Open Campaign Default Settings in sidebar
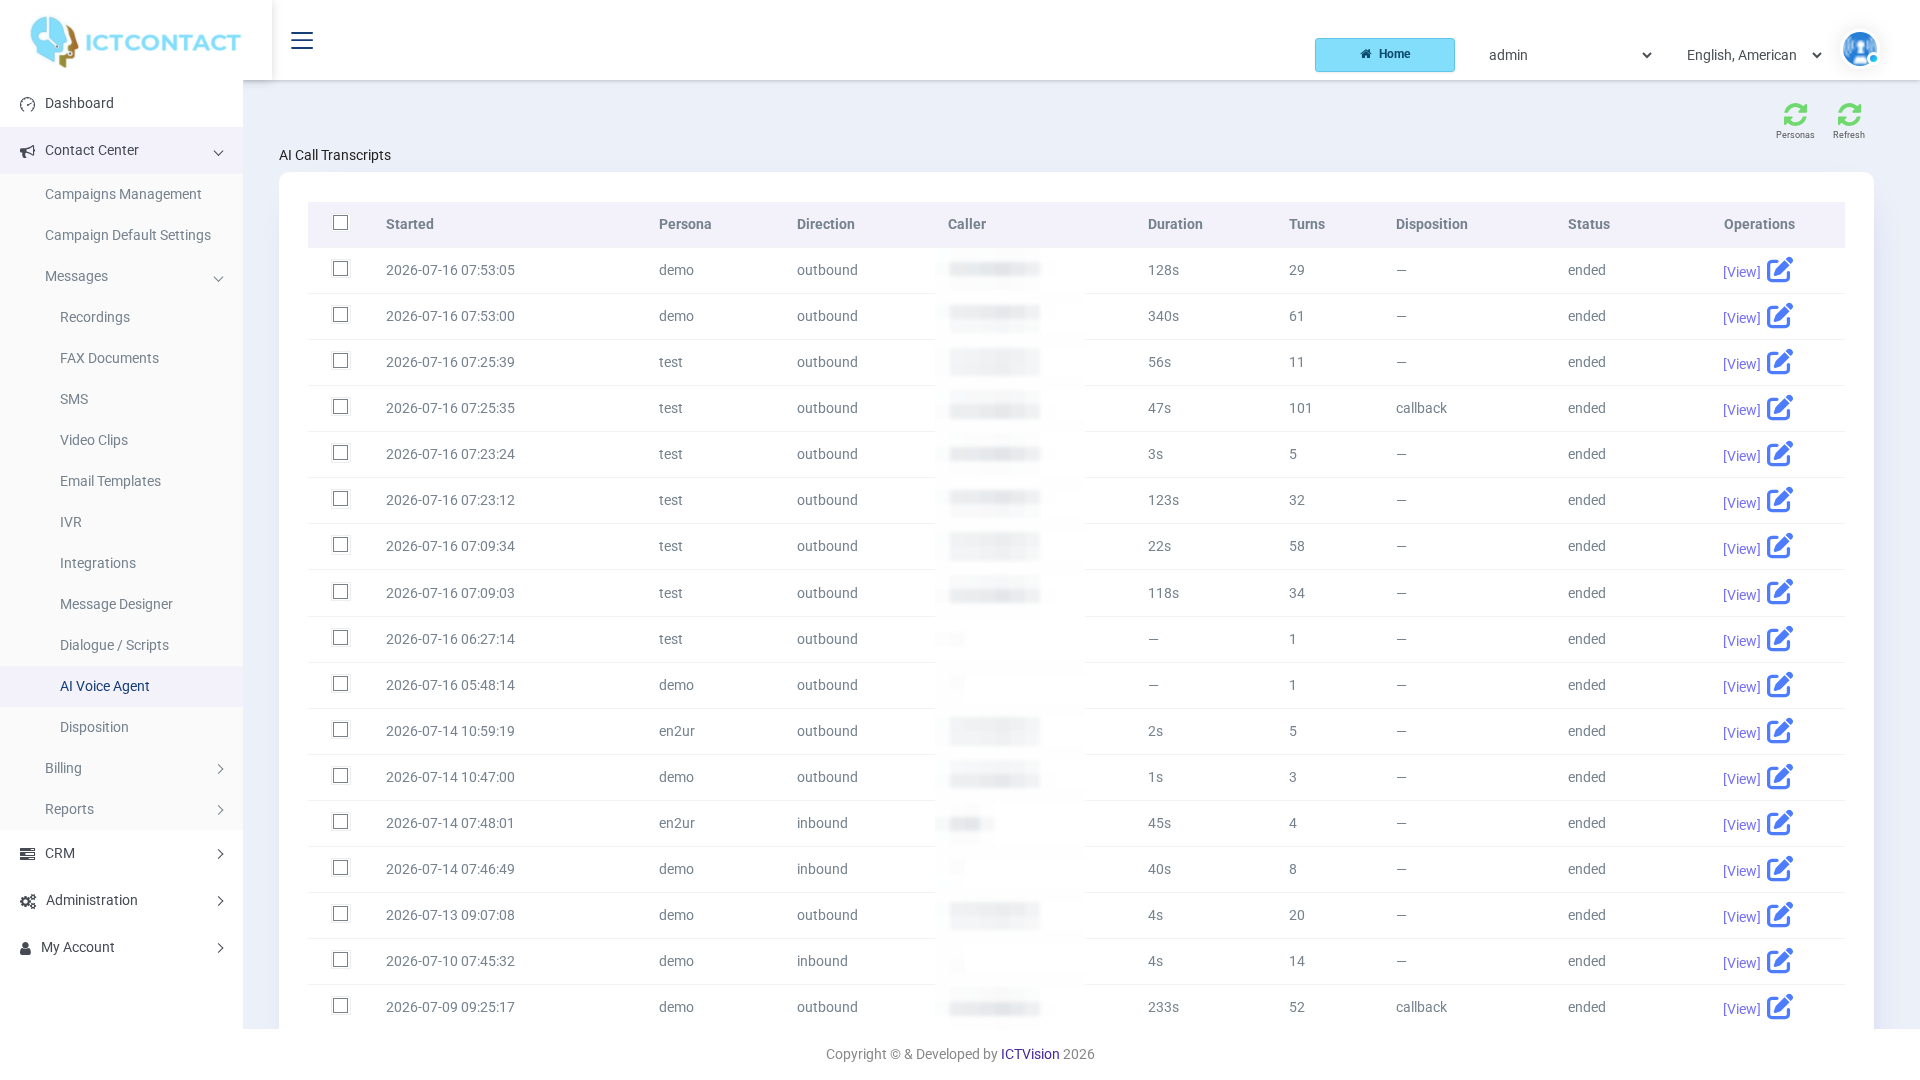 coord(128,236)
